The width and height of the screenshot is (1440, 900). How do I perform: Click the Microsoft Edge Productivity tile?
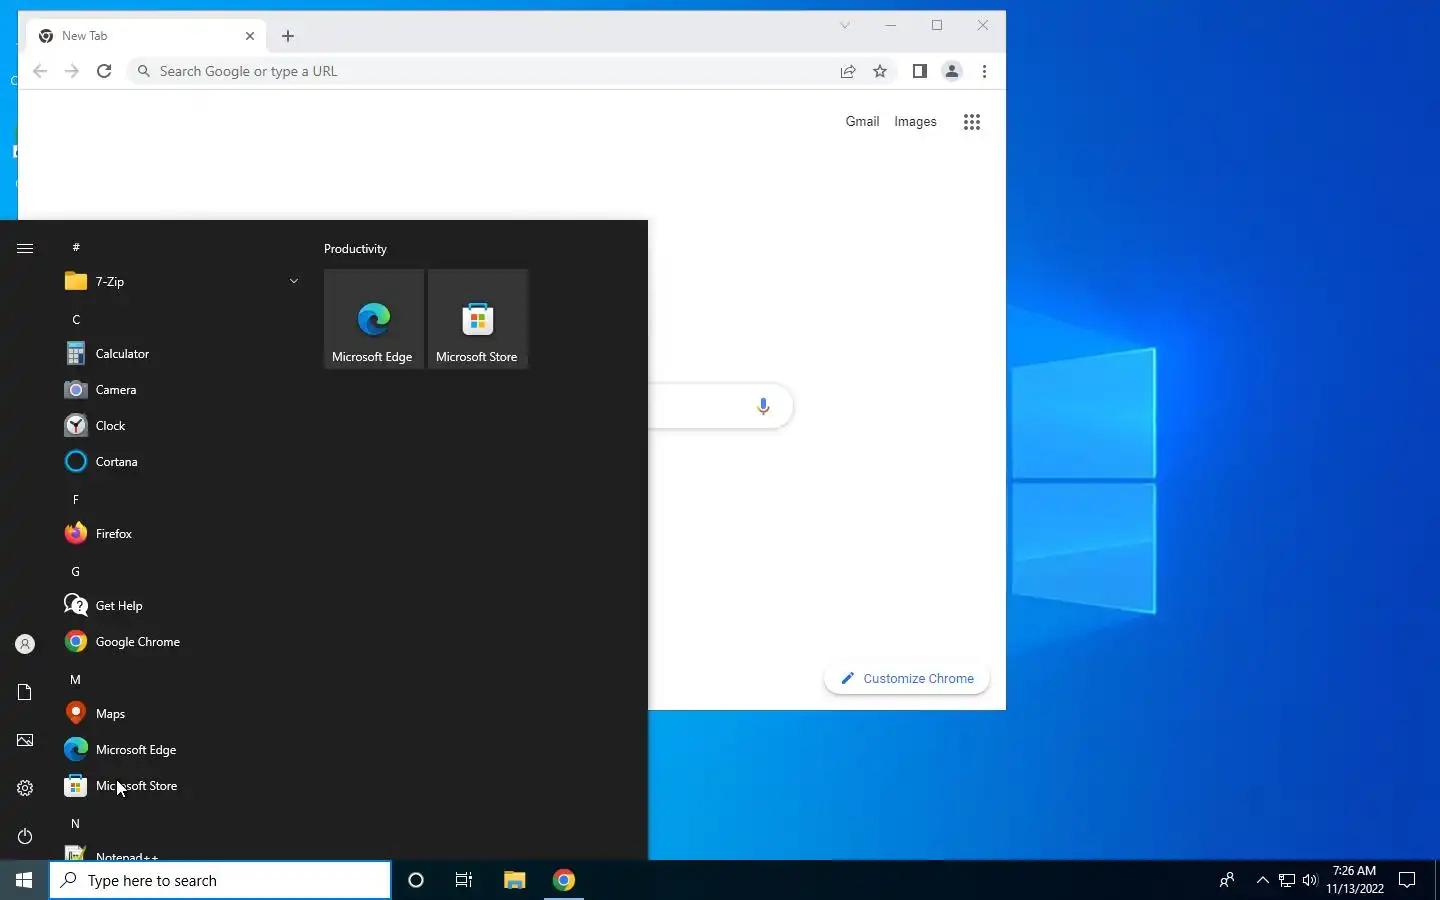point(374,319)
